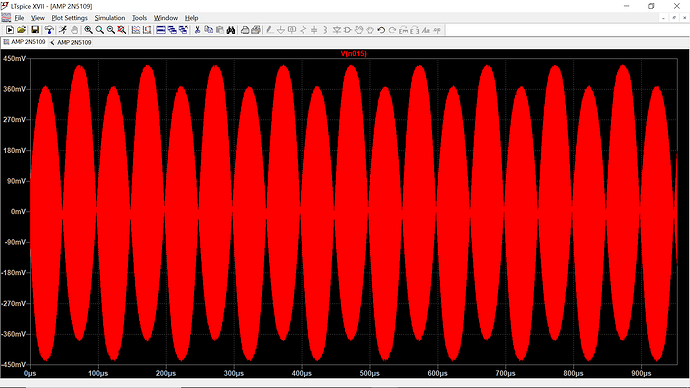Image resolution: width=690 pixels, height=388 pixels.
Task: Click the V(n015) trace label
Action: tap(353, 54)
